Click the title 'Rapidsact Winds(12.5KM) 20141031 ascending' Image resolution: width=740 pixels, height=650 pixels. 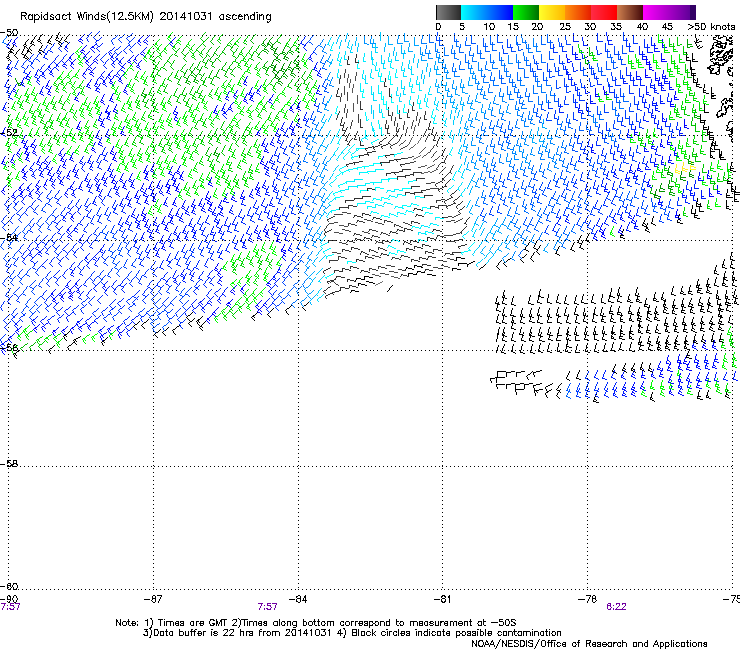[146, 17]
